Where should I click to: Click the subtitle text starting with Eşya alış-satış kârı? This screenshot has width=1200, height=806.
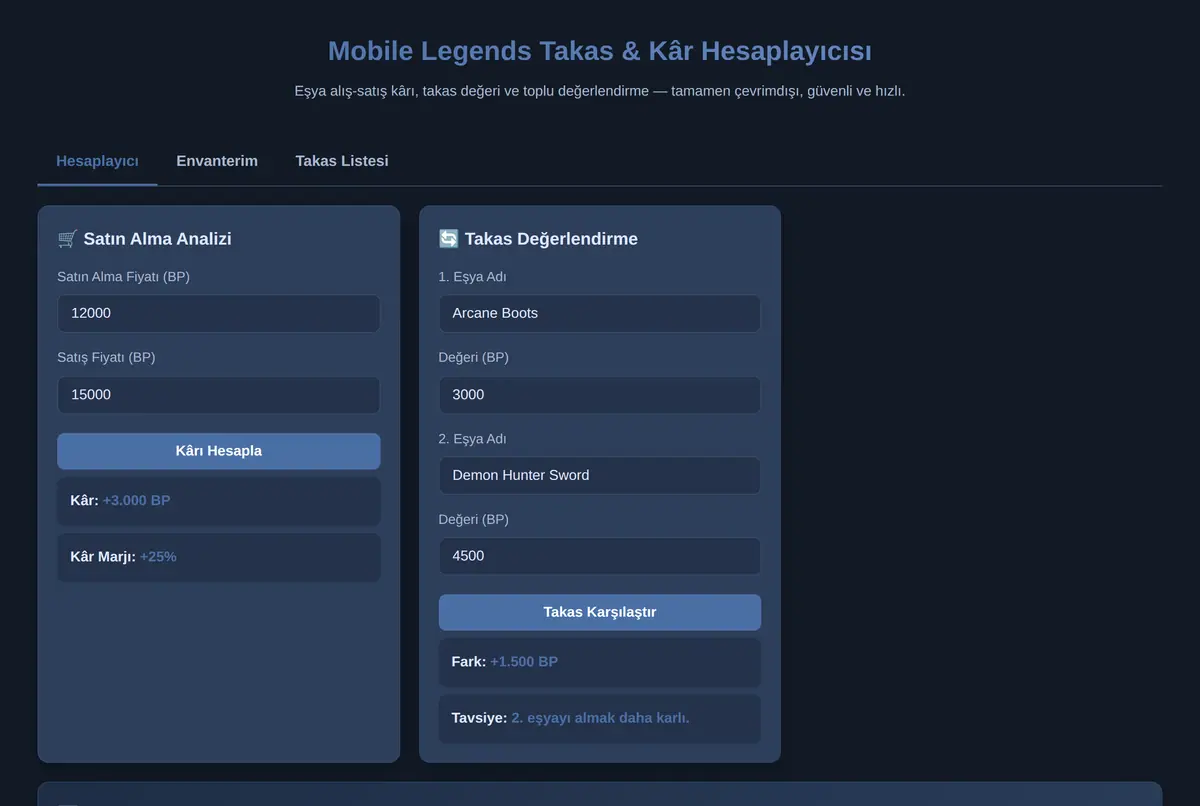(600, 91)
